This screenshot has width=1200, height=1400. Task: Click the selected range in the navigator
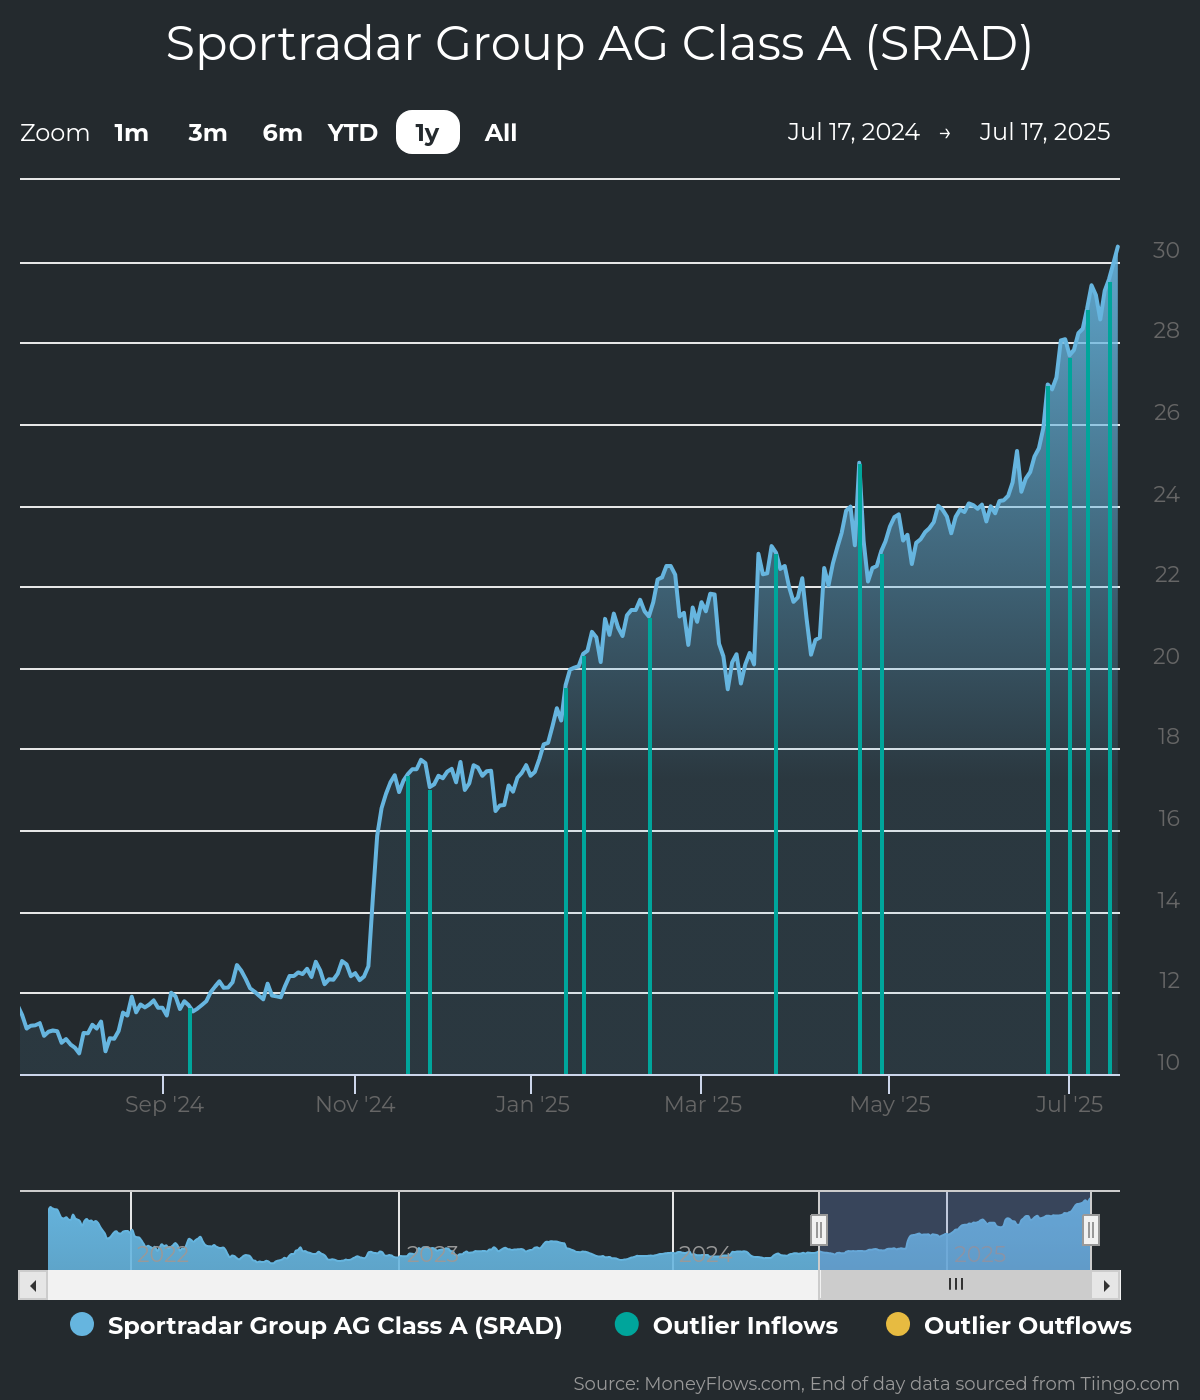point(955,1231)
